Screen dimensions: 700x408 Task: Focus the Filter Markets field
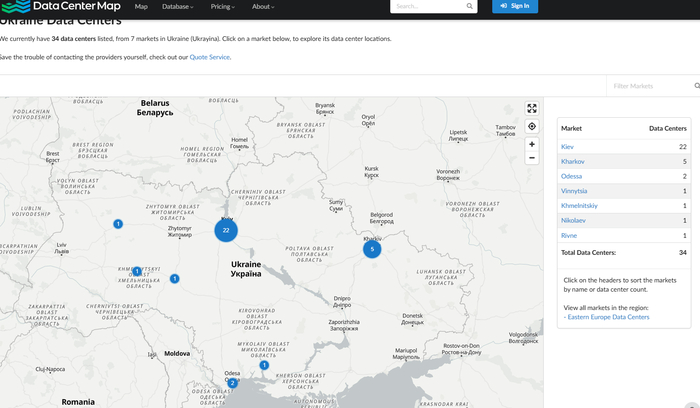650,86
